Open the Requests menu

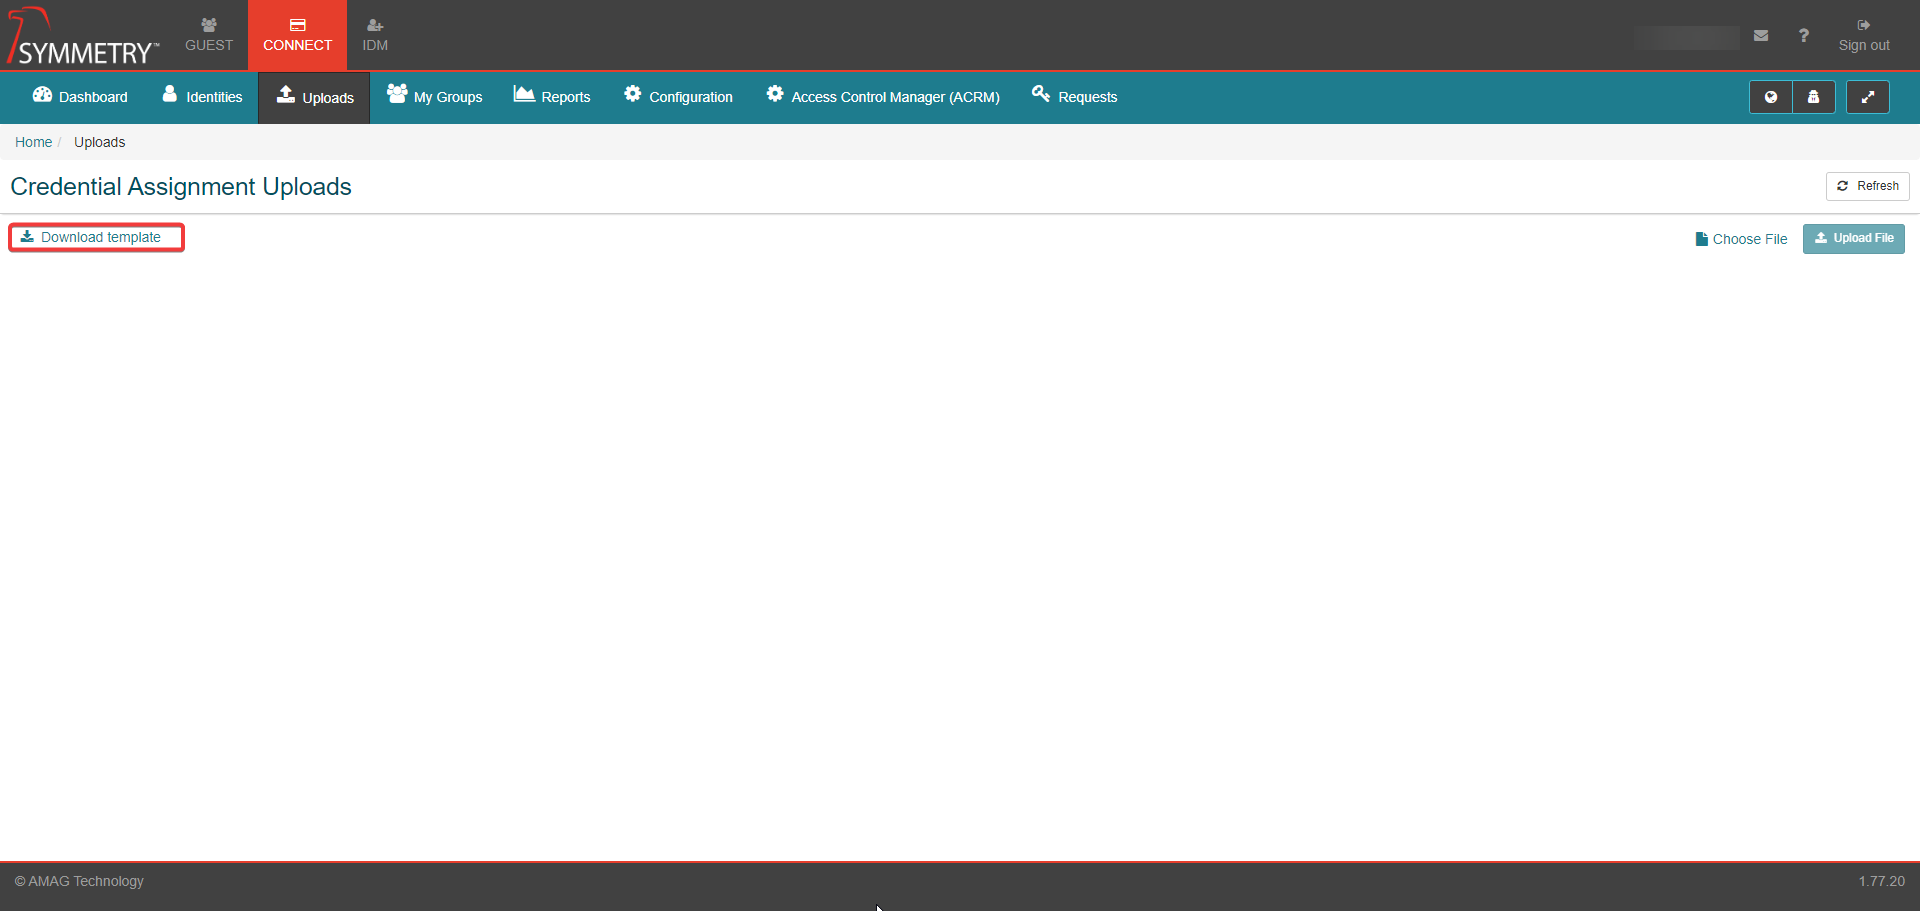(1074, 97)
